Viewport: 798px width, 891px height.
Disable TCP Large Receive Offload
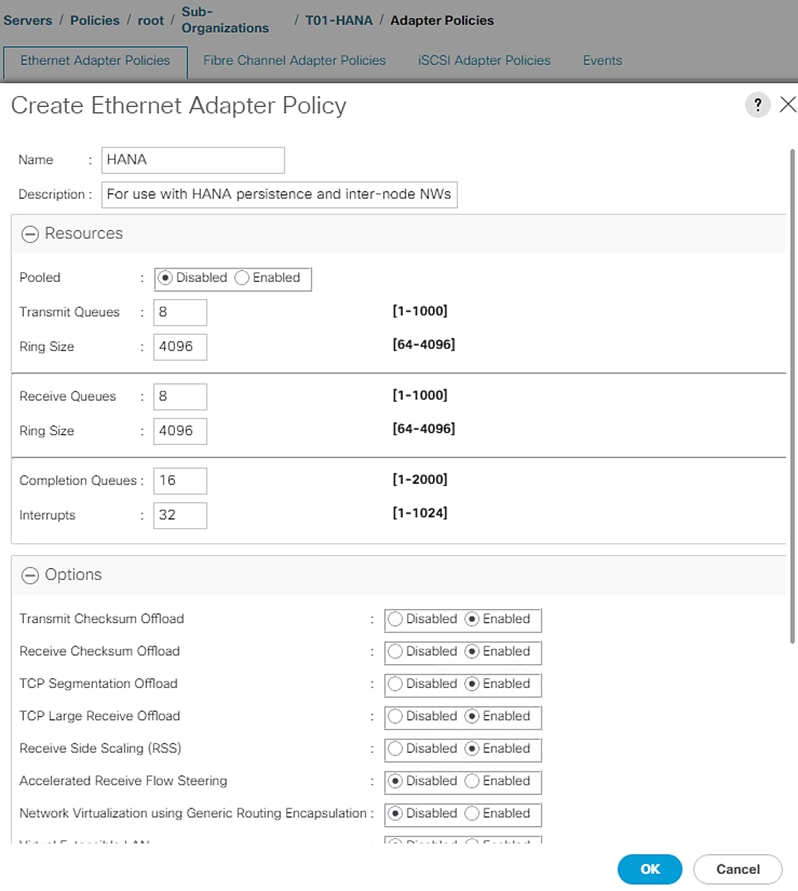point(396,716)
